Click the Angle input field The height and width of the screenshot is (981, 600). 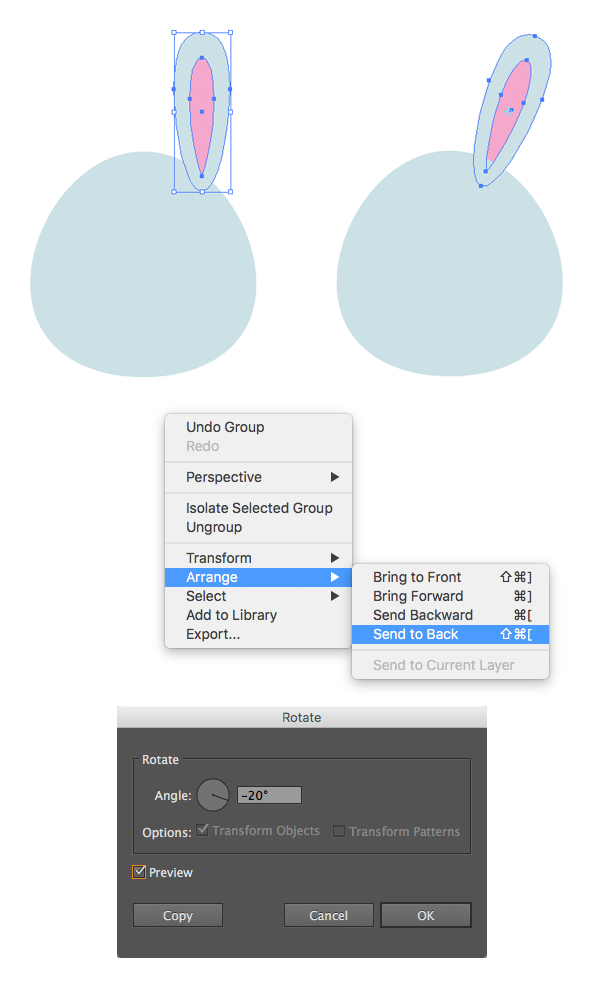coord(269,796)
